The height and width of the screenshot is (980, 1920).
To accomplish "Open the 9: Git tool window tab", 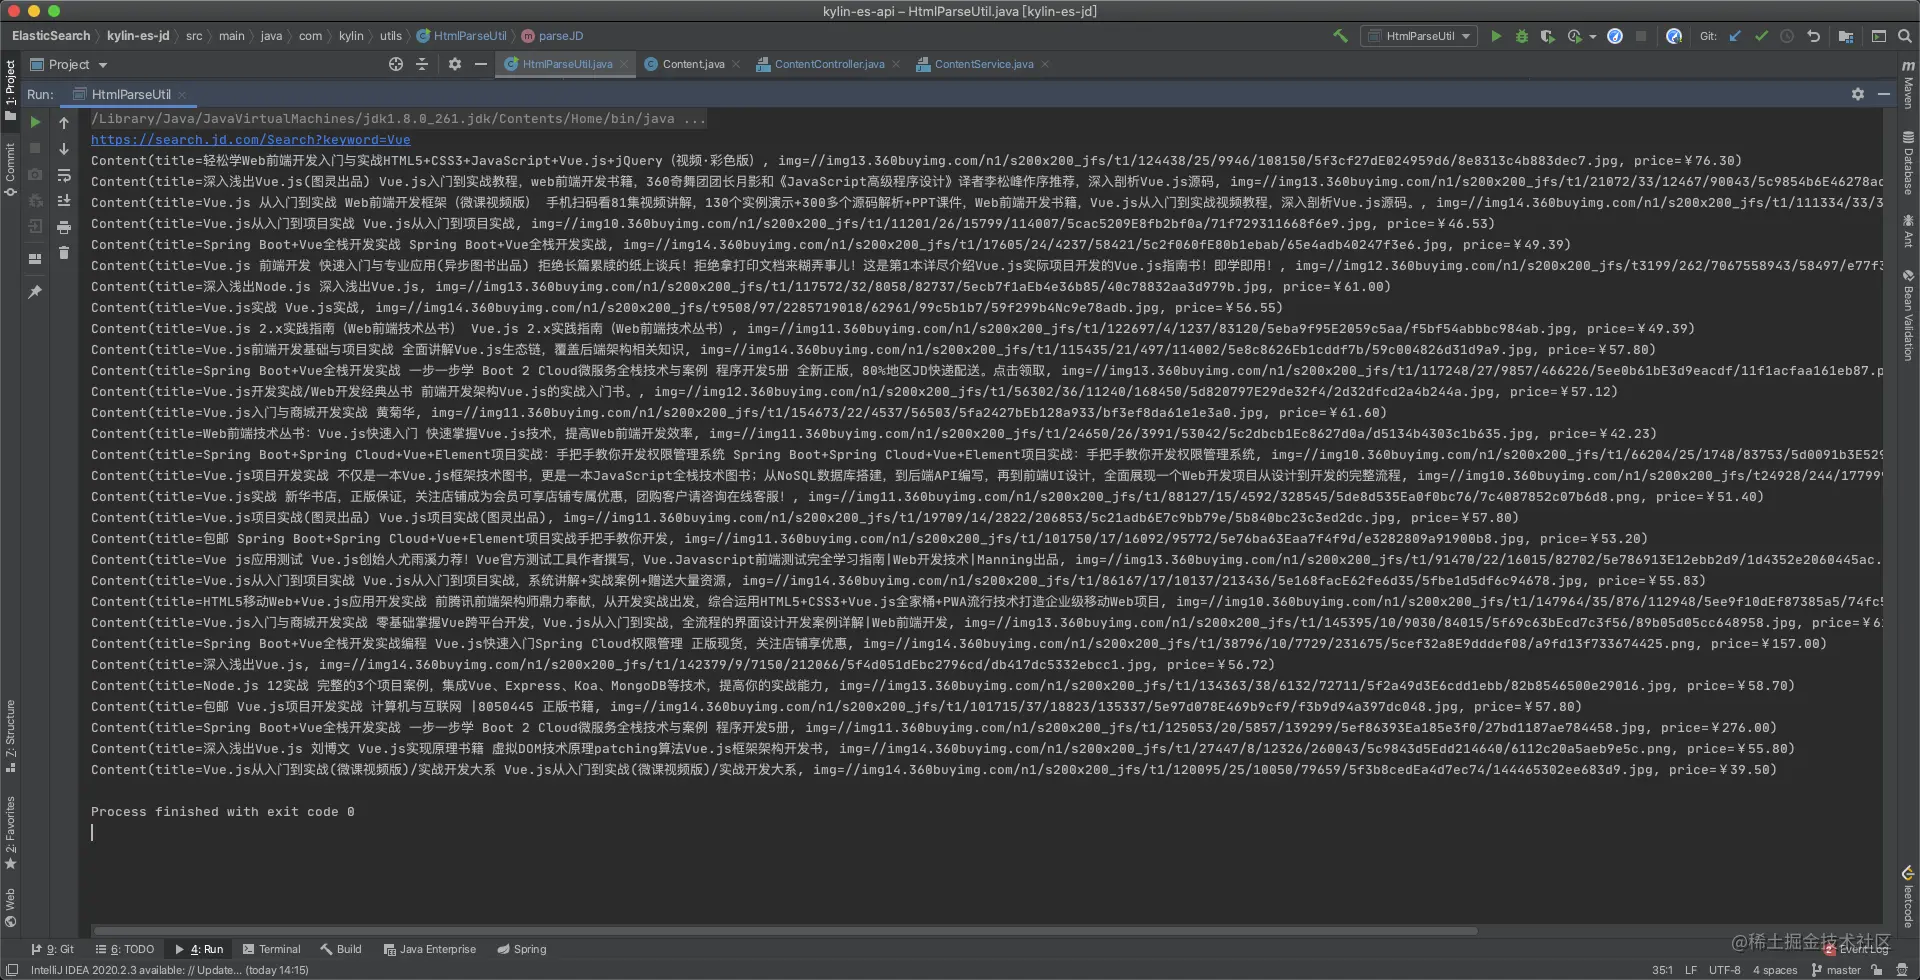I will [x=53, y=949].
